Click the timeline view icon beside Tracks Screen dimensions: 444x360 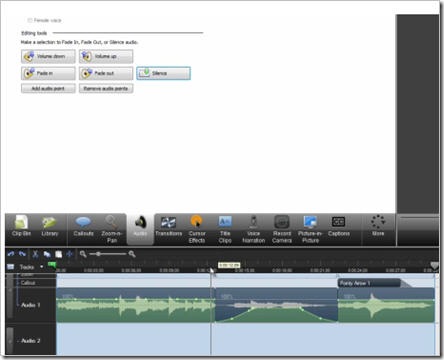(10, 267)
